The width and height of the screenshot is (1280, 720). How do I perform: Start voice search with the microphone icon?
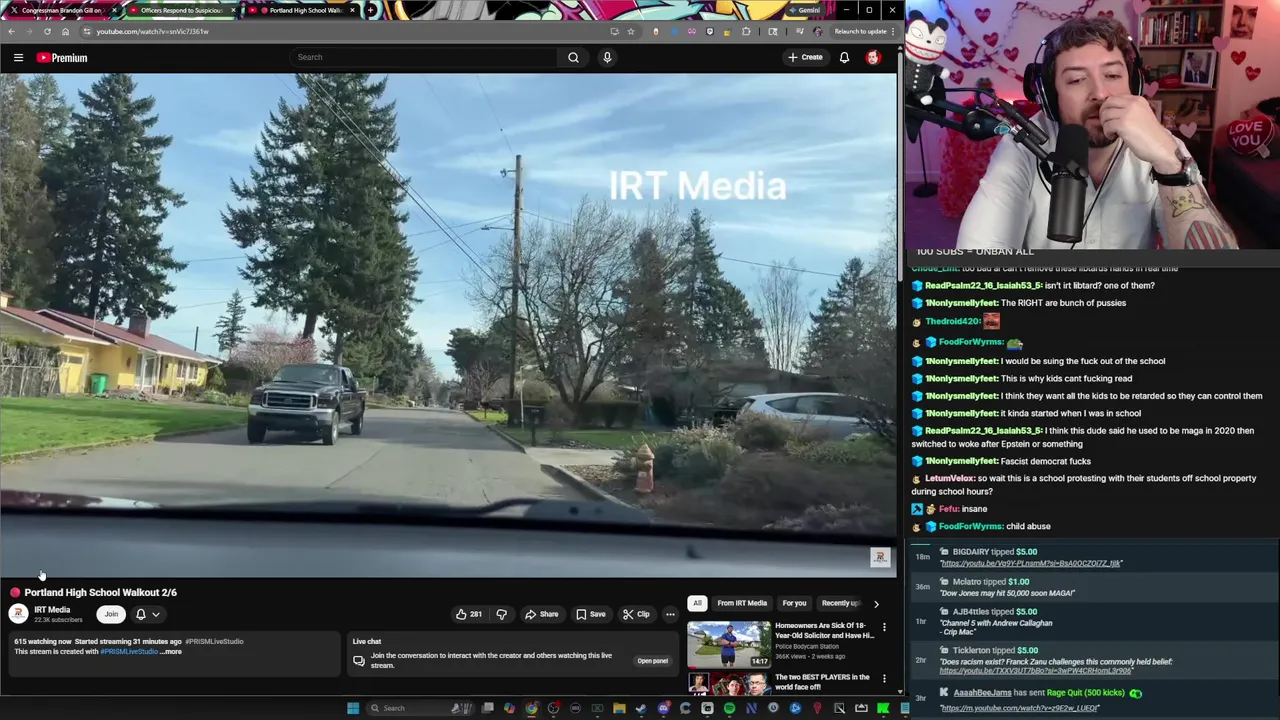coord(607,57)
